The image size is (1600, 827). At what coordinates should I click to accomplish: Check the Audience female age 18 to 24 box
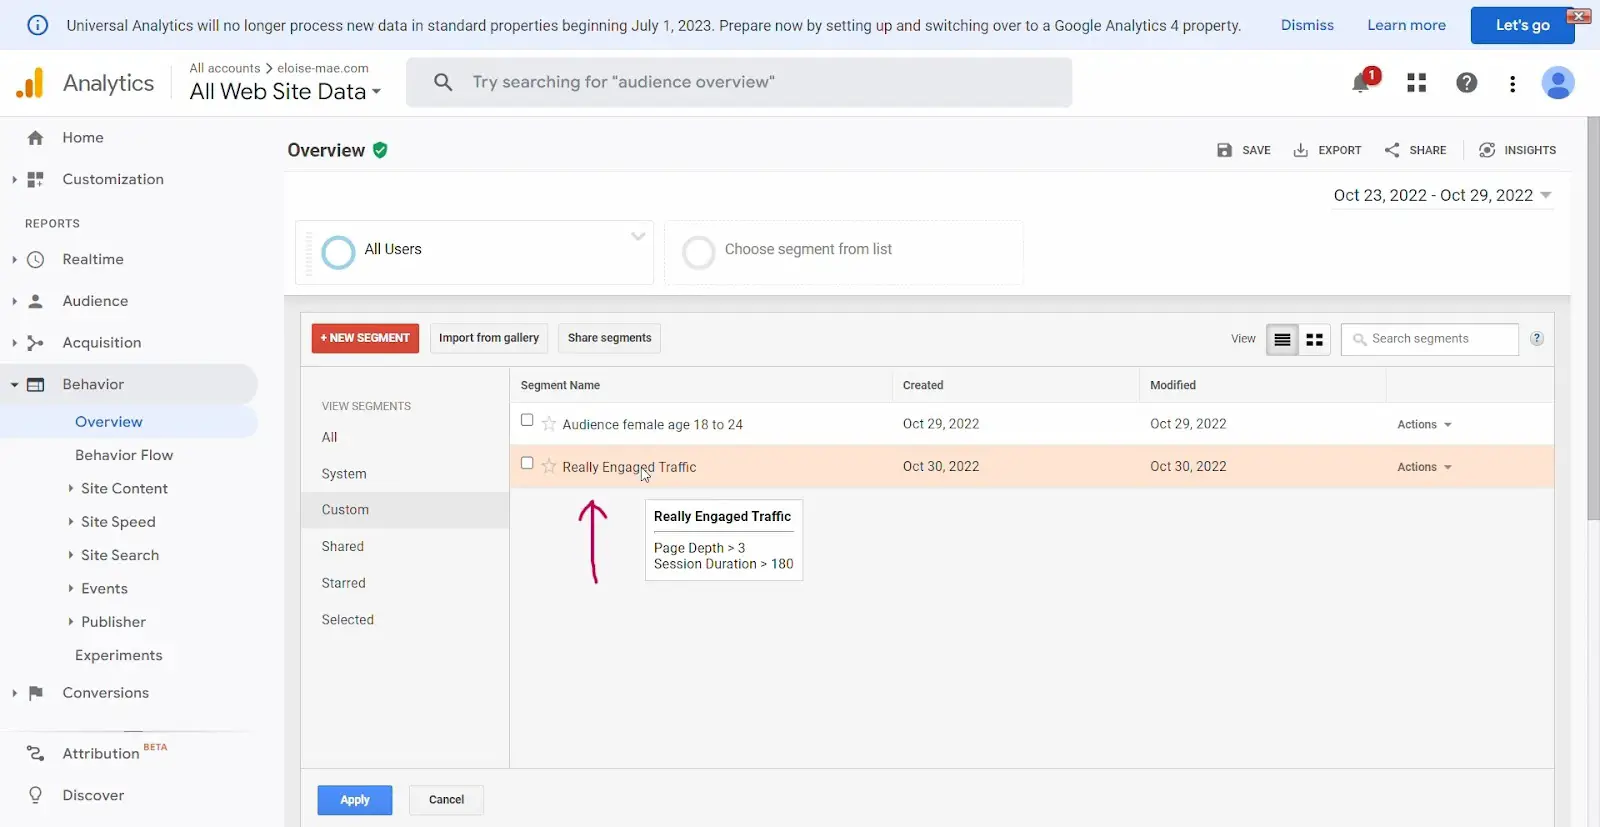[527, 421]
